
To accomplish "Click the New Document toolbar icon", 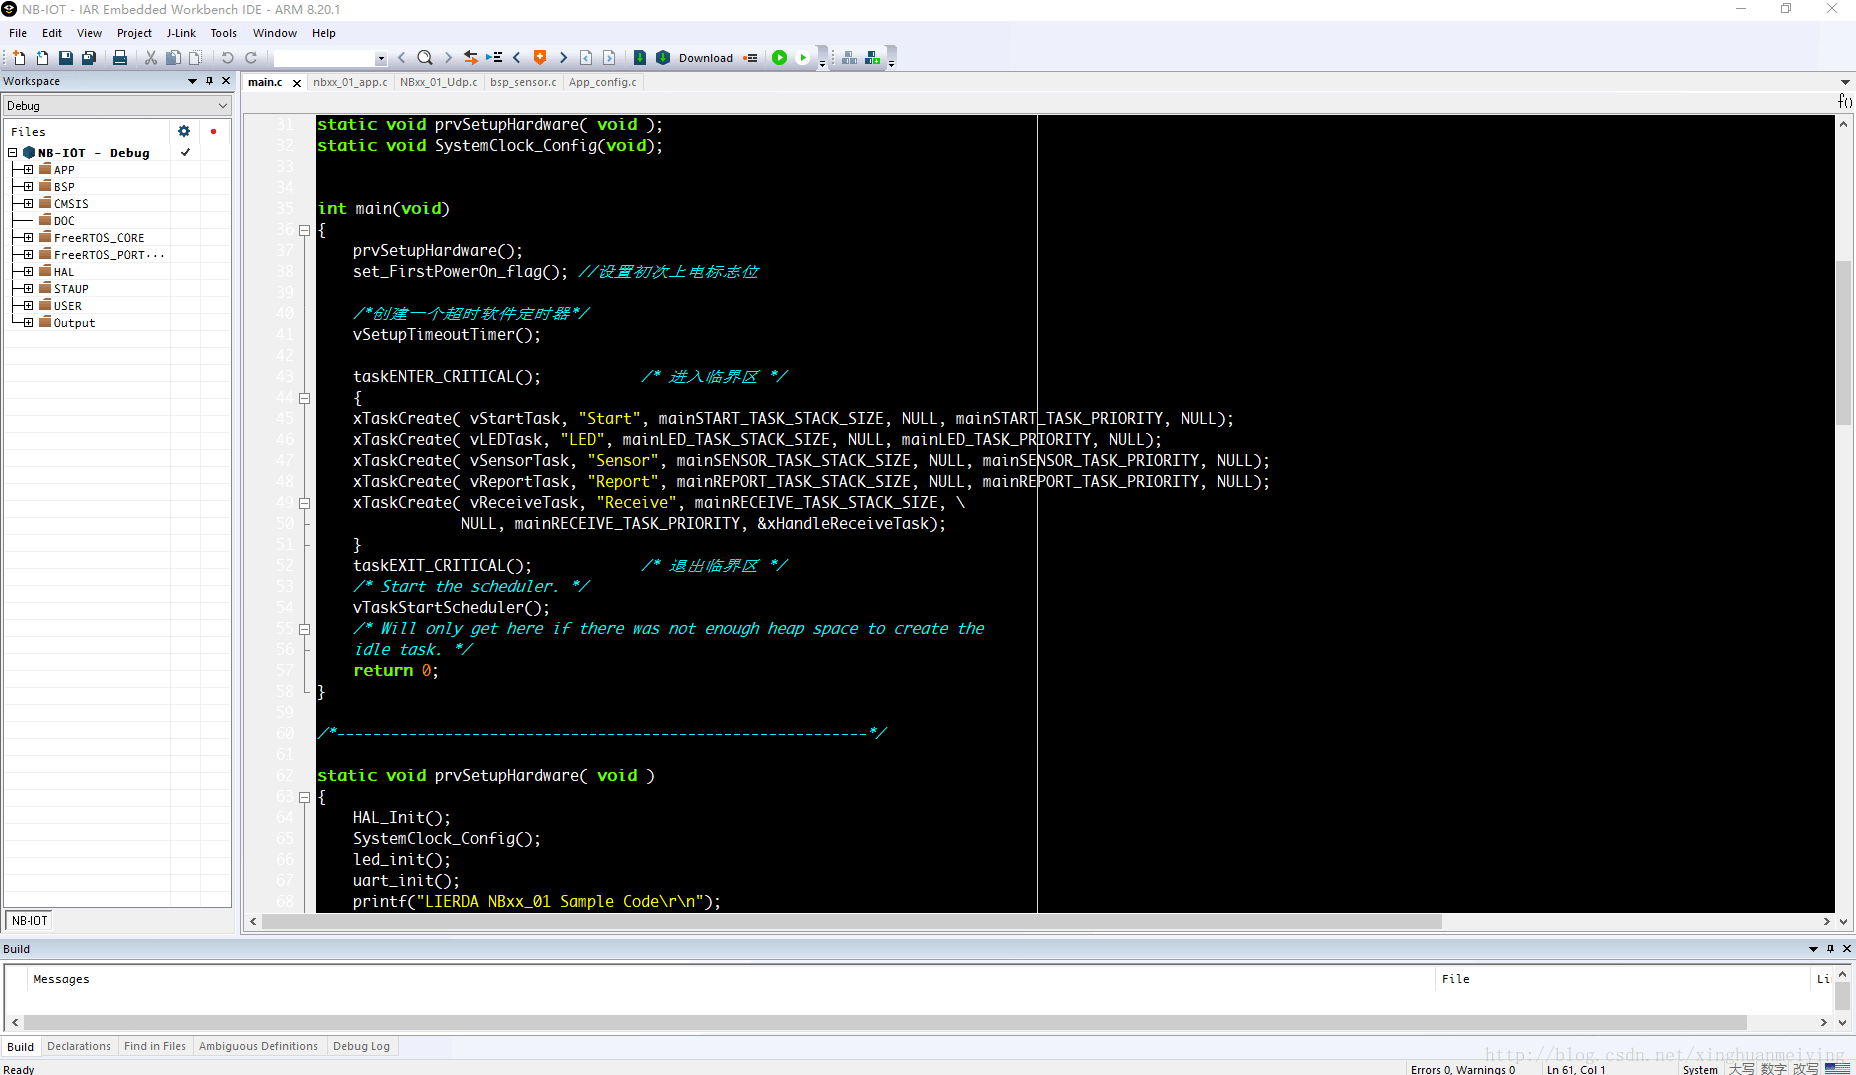I will [19, 58].
